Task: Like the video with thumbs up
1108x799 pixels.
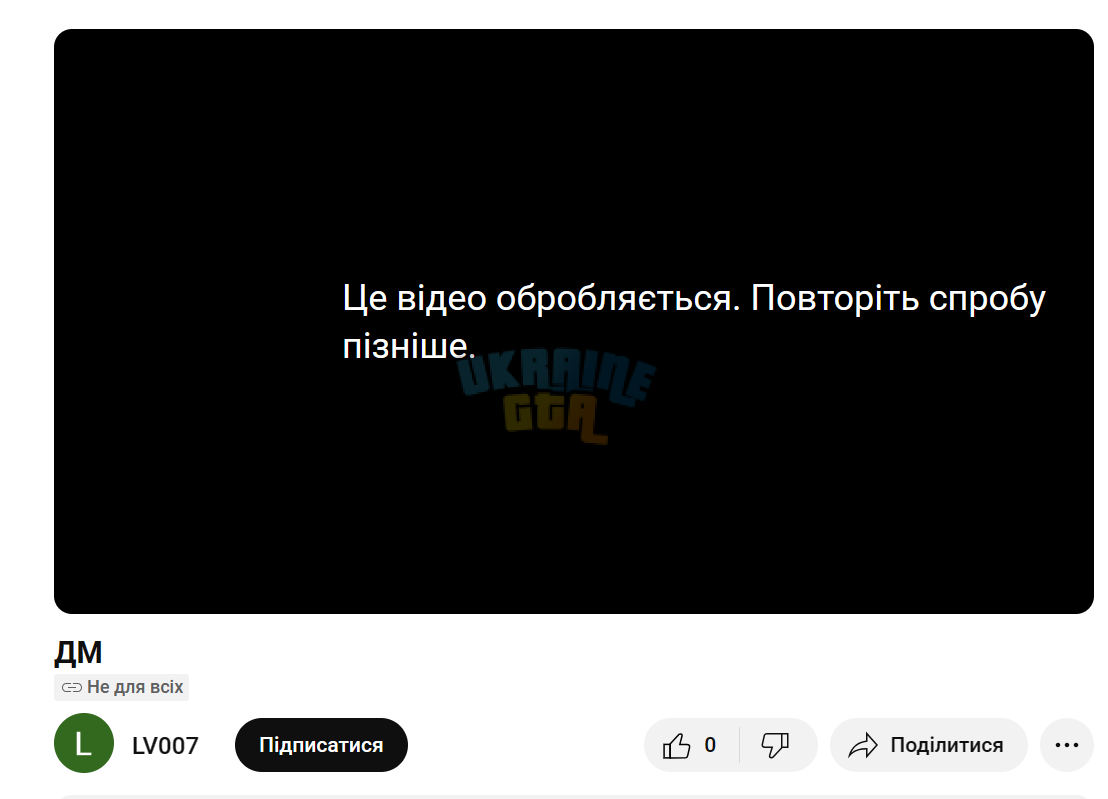Action: tap(691, 745)
